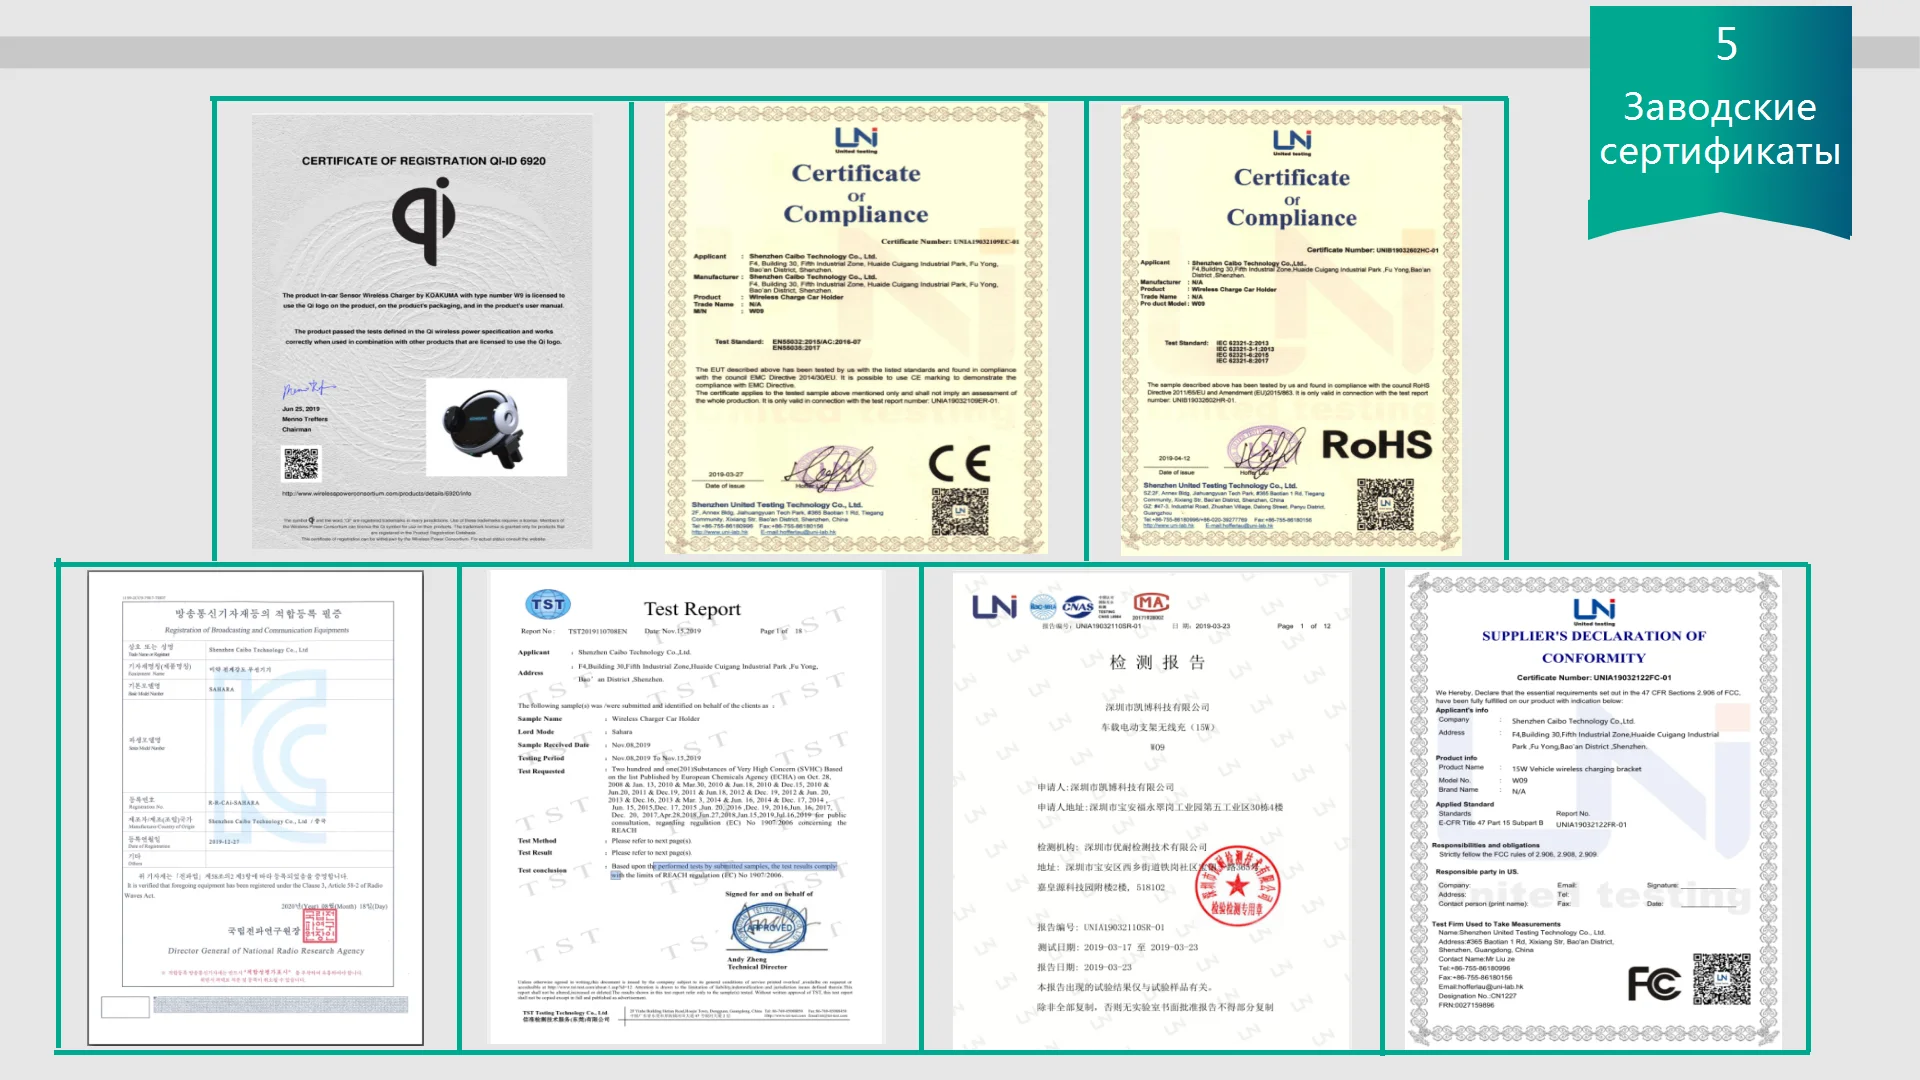
Task: Click the QR code on RoHS certificate
Action: (1385, 504)
